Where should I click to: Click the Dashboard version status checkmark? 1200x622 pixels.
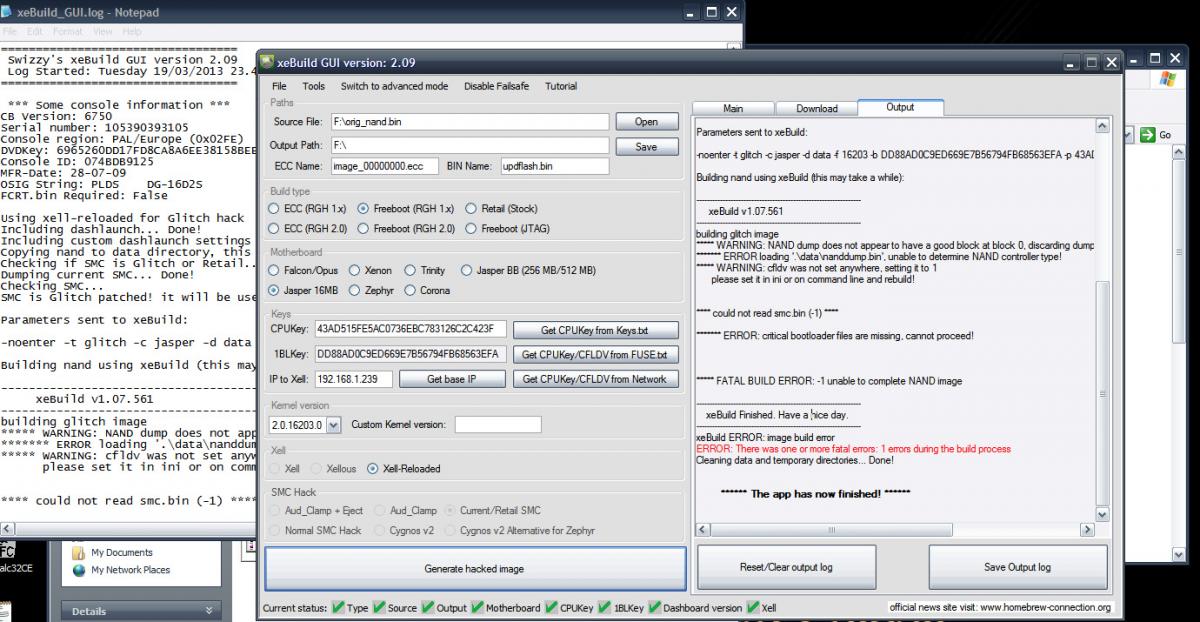pyautogui.click(x=655, y=607)
